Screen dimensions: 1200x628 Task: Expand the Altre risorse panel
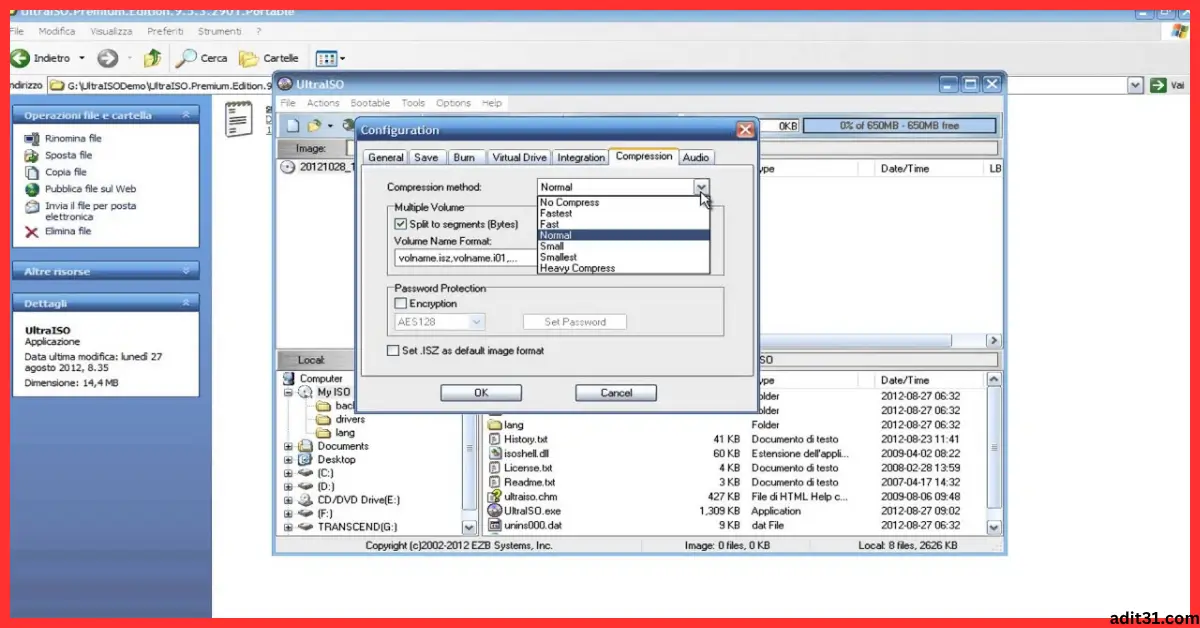[185, 271]
